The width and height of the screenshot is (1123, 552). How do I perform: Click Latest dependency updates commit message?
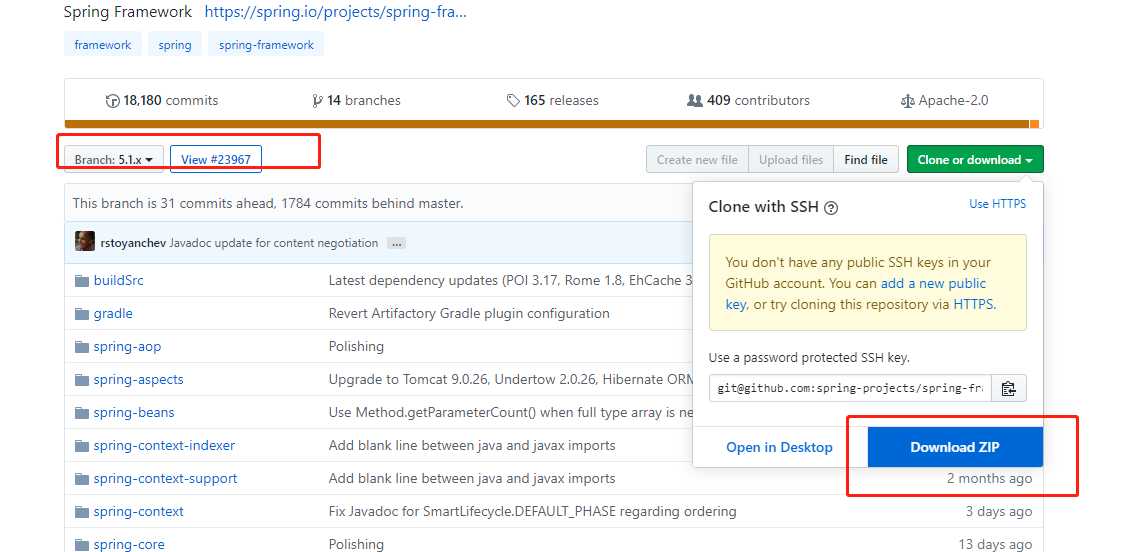[x=510, y=281]
